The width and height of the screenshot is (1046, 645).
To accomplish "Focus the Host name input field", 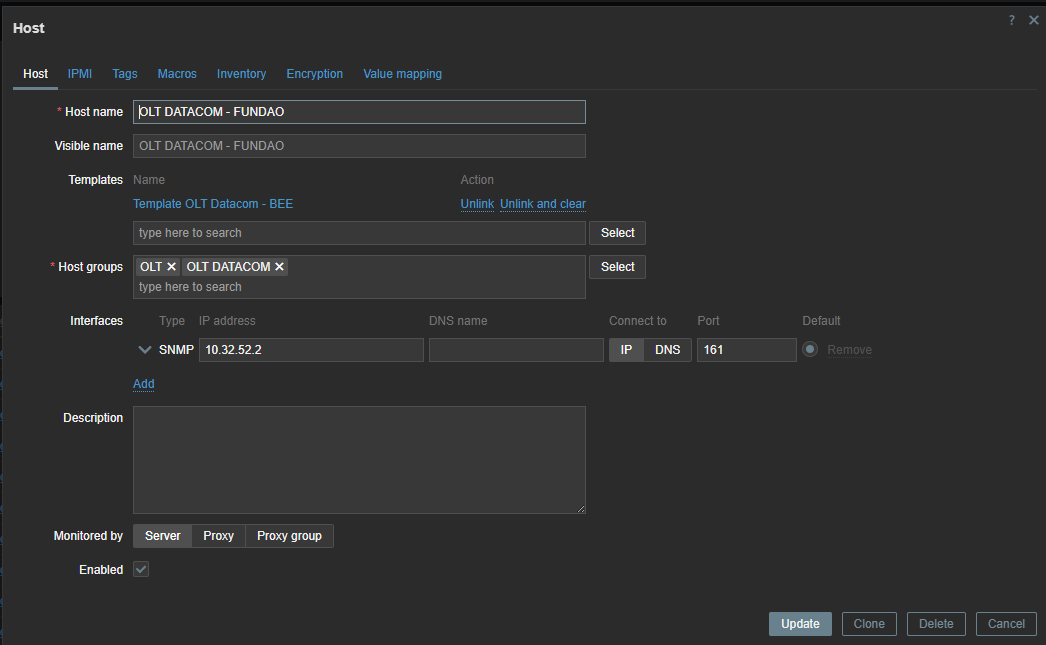I will 359,112.
